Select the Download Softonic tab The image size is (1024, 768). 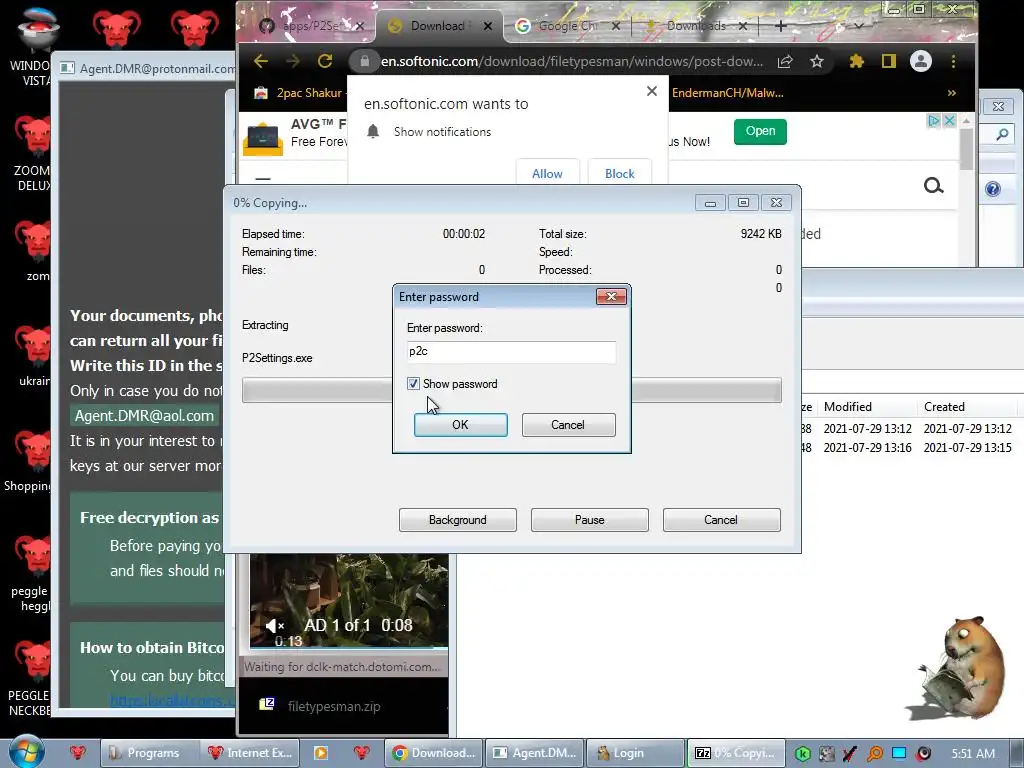pos(438,25)
